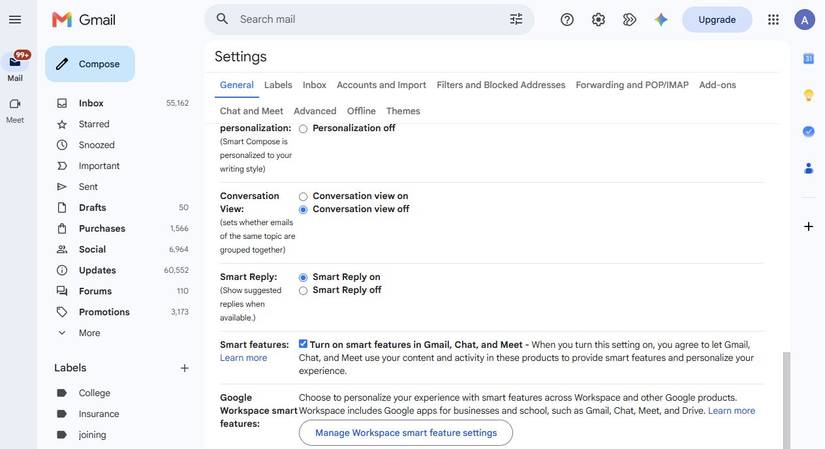Screen dimensions: 825x449
Task: Open the main menu hamburger icon
Action: click(x=15, y=19)
